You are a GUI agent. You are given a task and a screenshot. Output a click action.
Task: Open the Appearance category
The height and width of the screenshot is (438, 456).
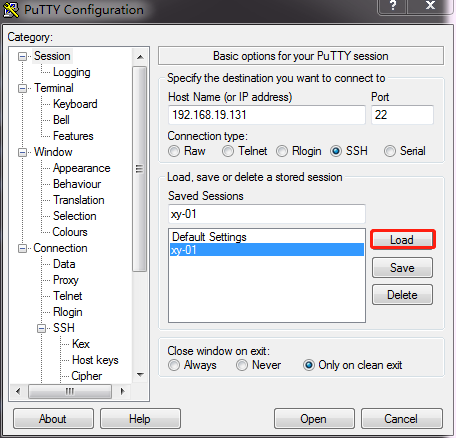tap(81, 168)
